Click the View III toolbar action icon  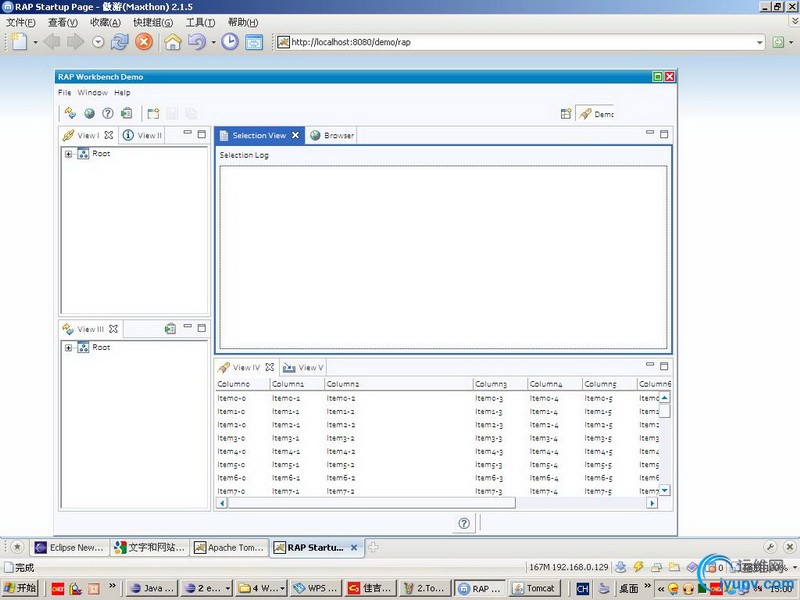171,328
